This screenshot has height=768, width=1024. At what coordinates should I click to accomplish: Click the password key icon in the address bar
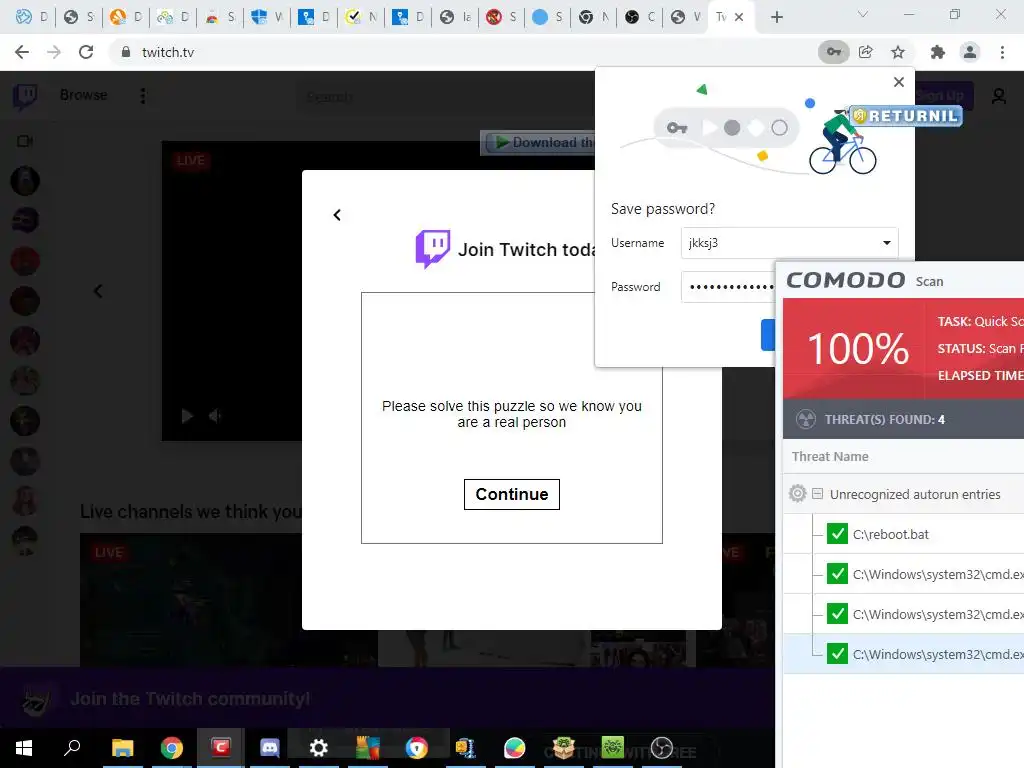833,52
